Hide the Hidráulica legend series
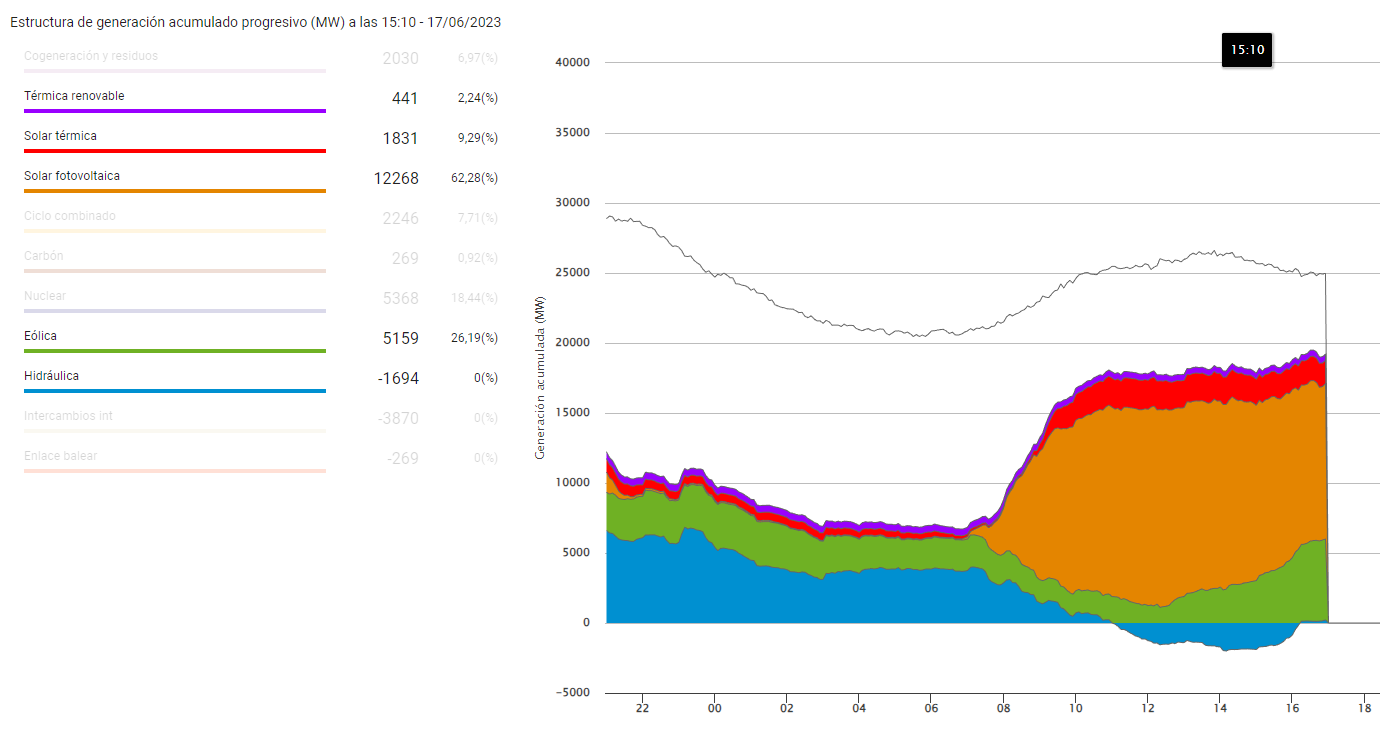 pyautogui.click(x=52, y=377)
